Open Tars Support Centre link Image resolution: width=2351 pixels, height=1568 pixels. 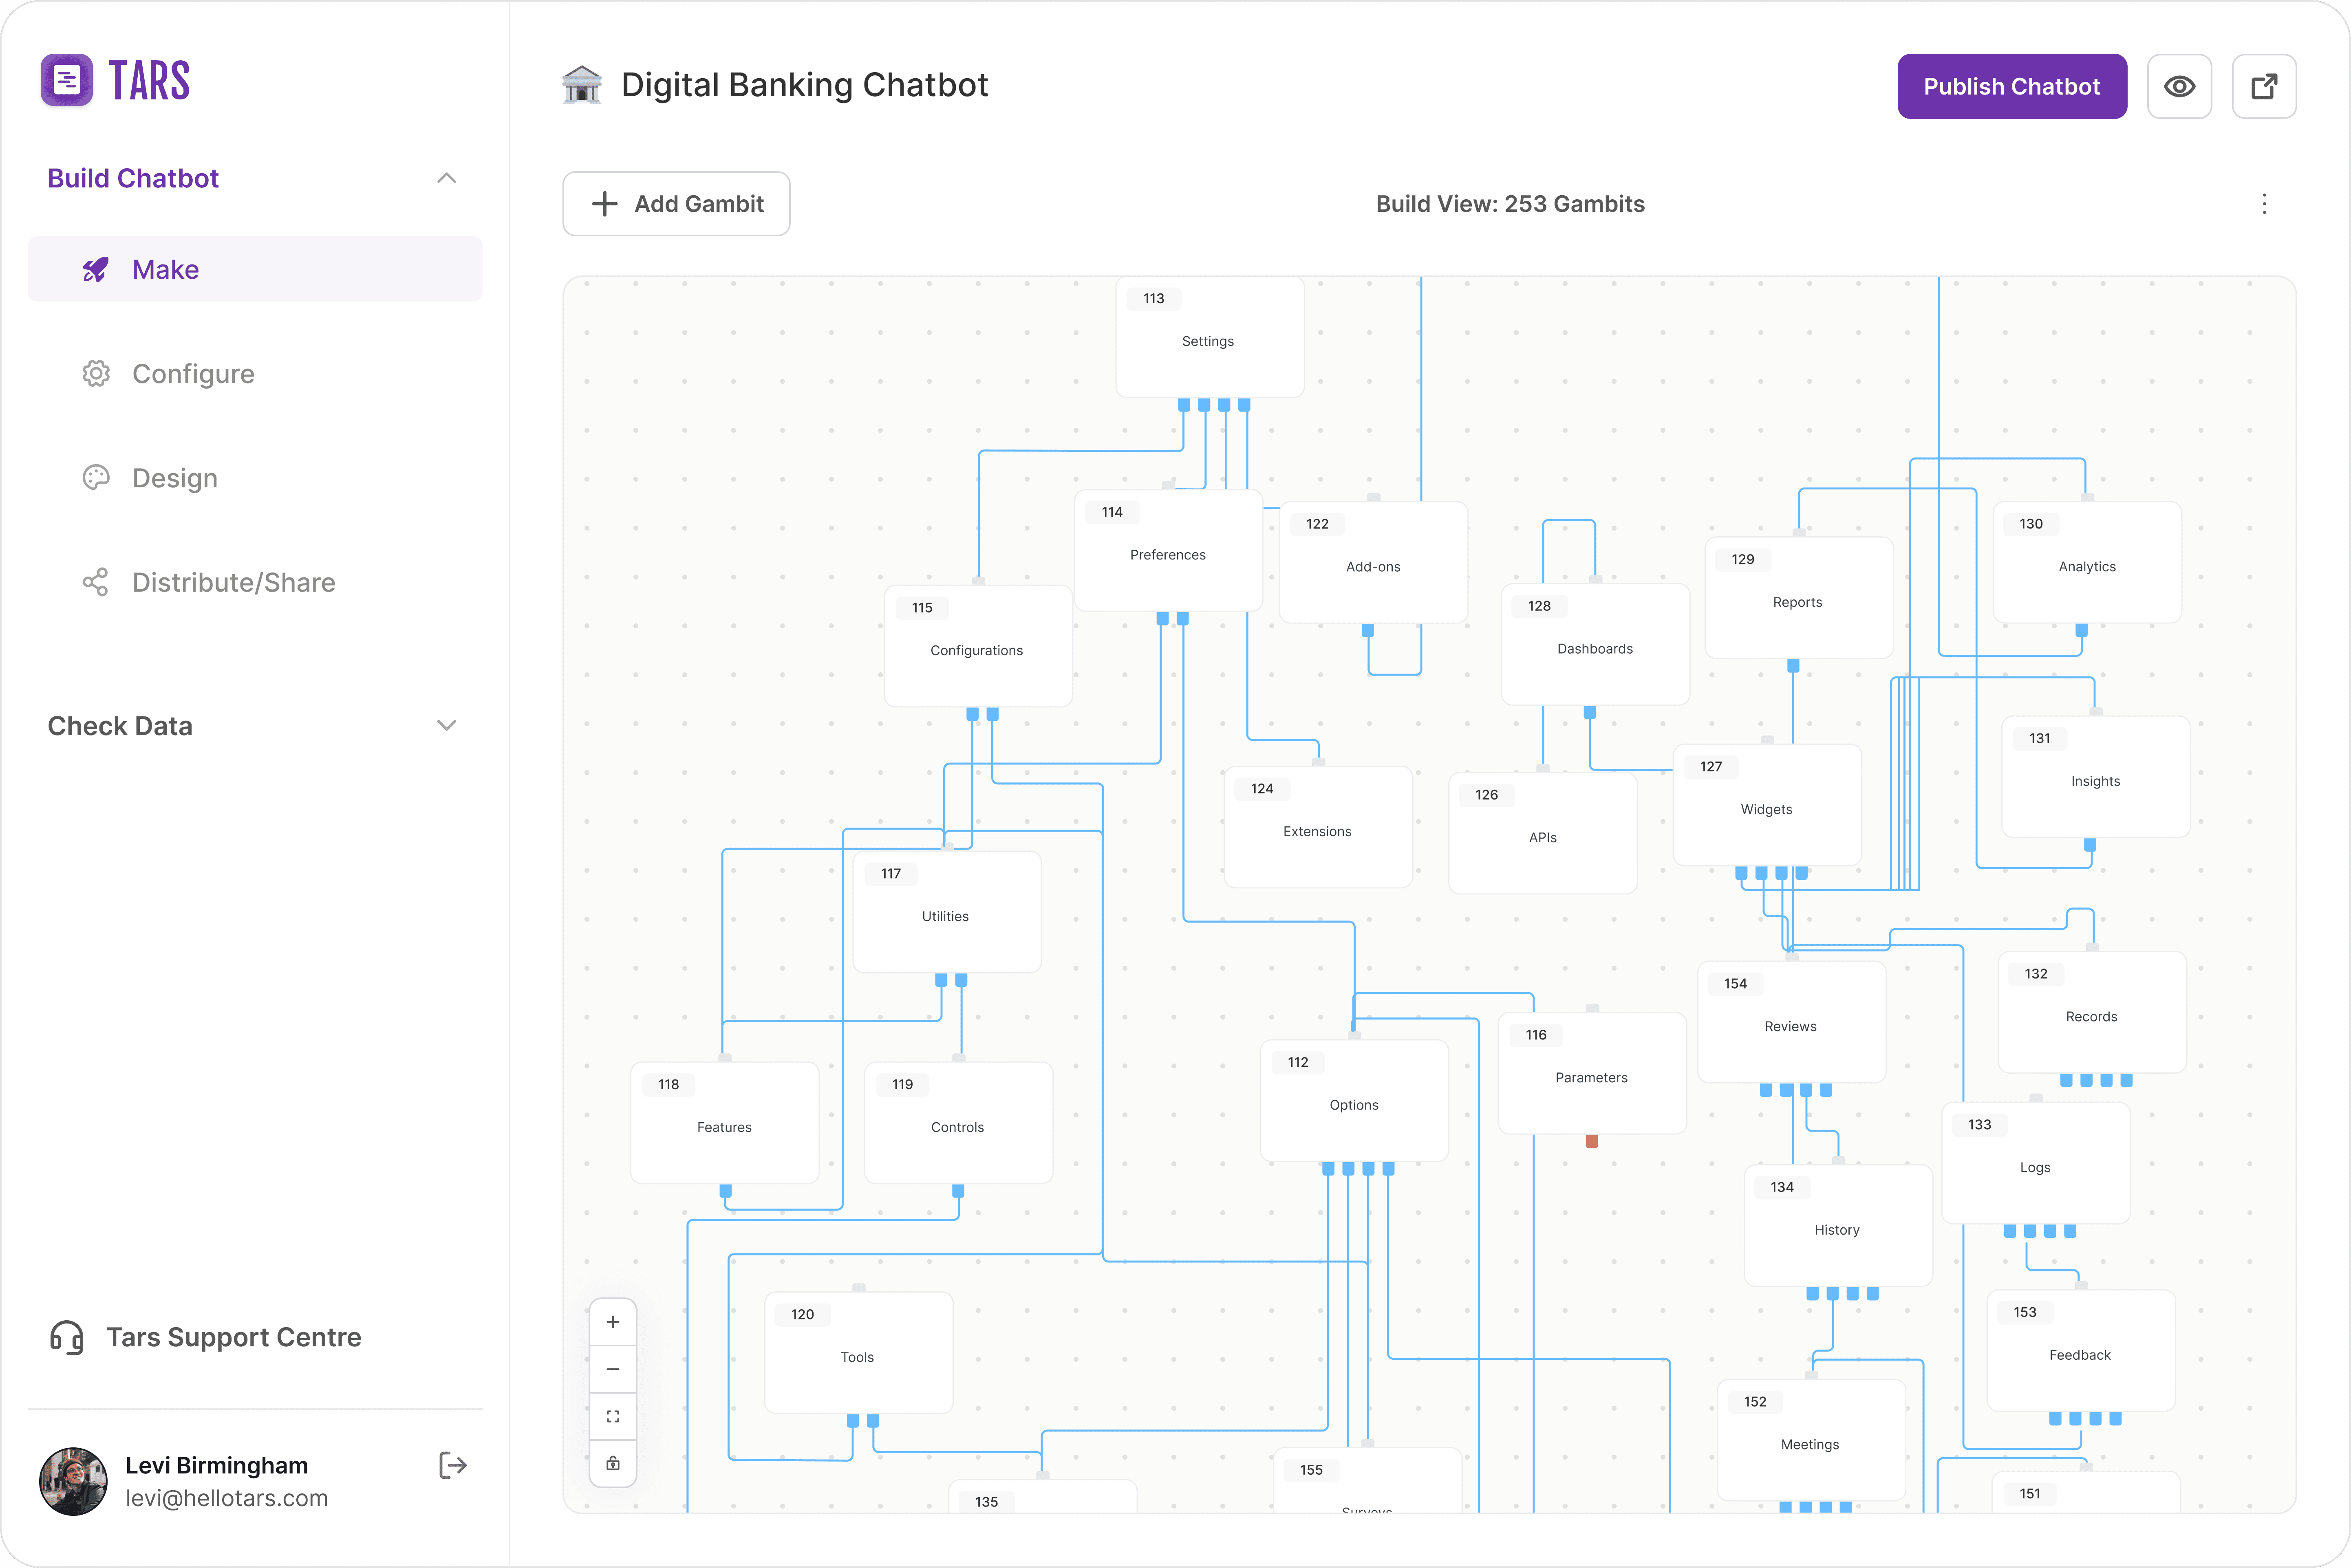pos(233,1337)
